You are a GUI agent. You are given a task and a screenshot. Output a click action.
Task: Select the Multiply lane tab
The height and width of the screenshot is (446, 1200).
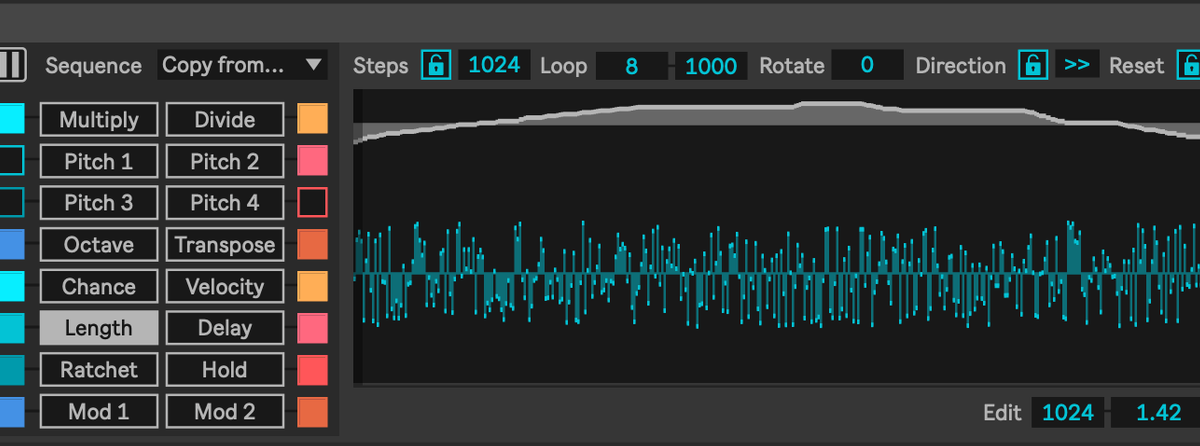point(98,120)
